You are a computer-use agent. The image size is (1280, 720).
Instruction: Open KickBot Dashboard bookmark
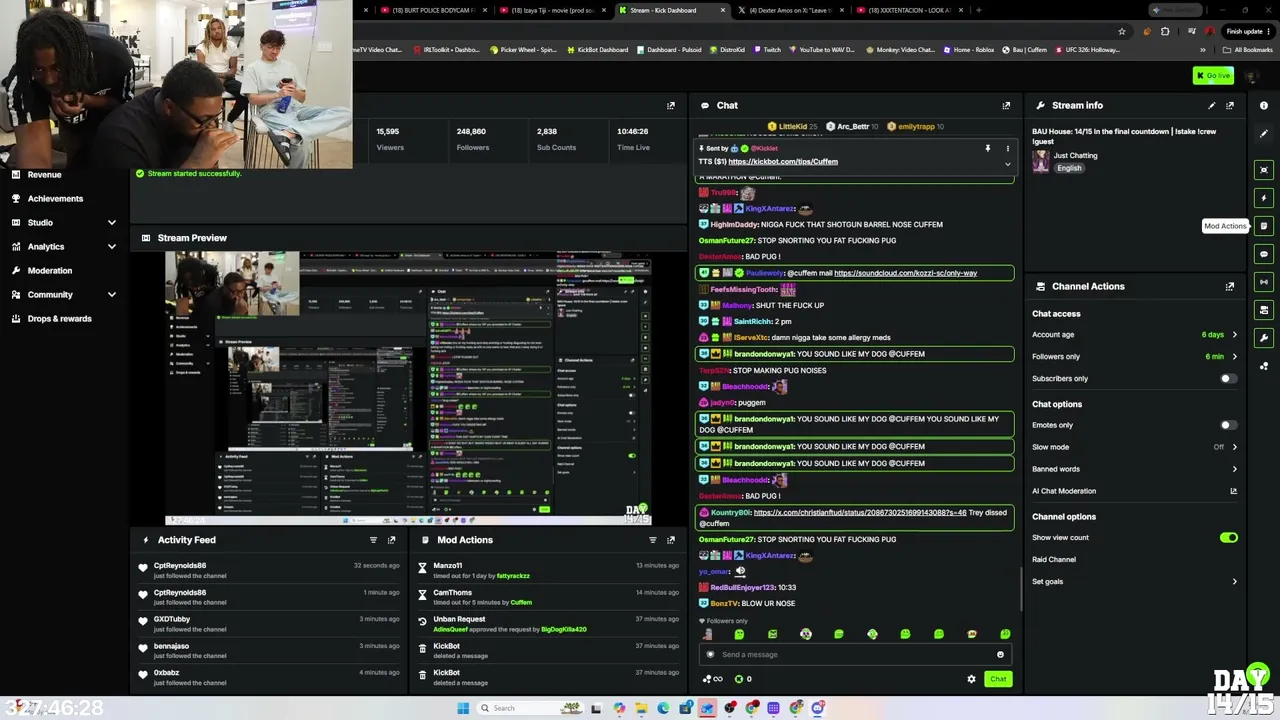pos(598,49)
